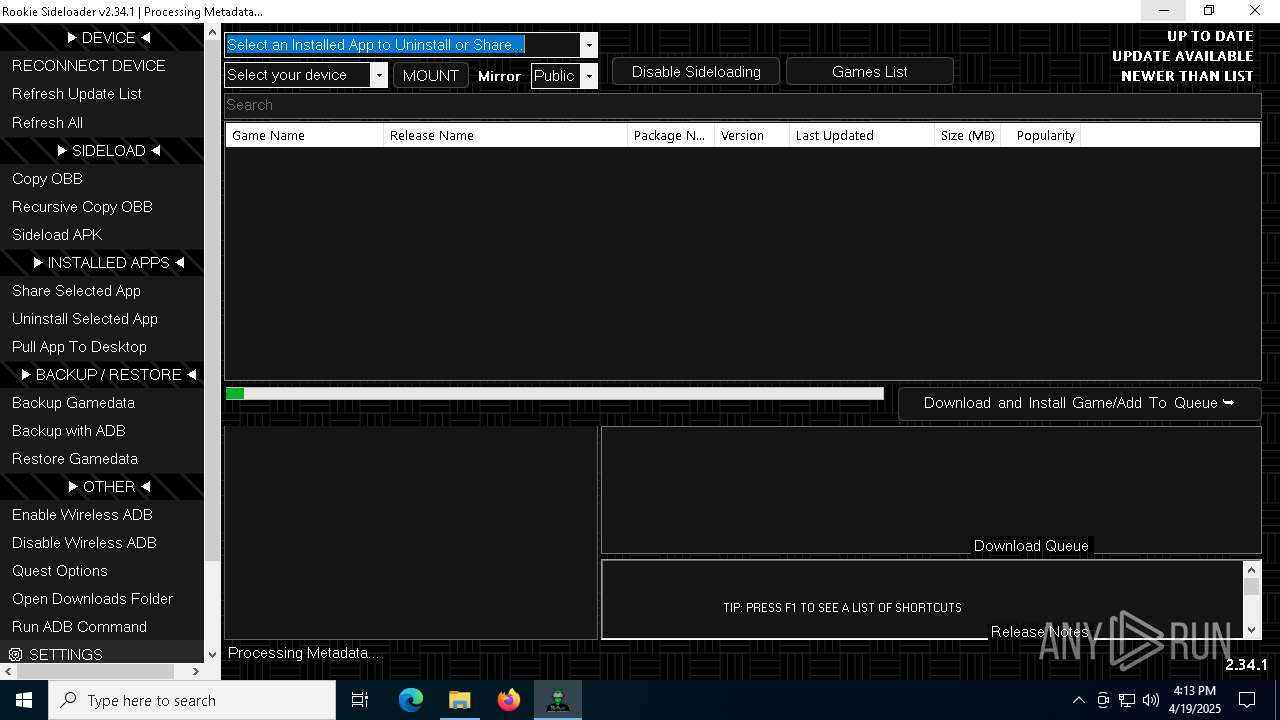This screenshot has height=720, width=1280.
Task: Click into the Search field
Action: coord(742,105)
